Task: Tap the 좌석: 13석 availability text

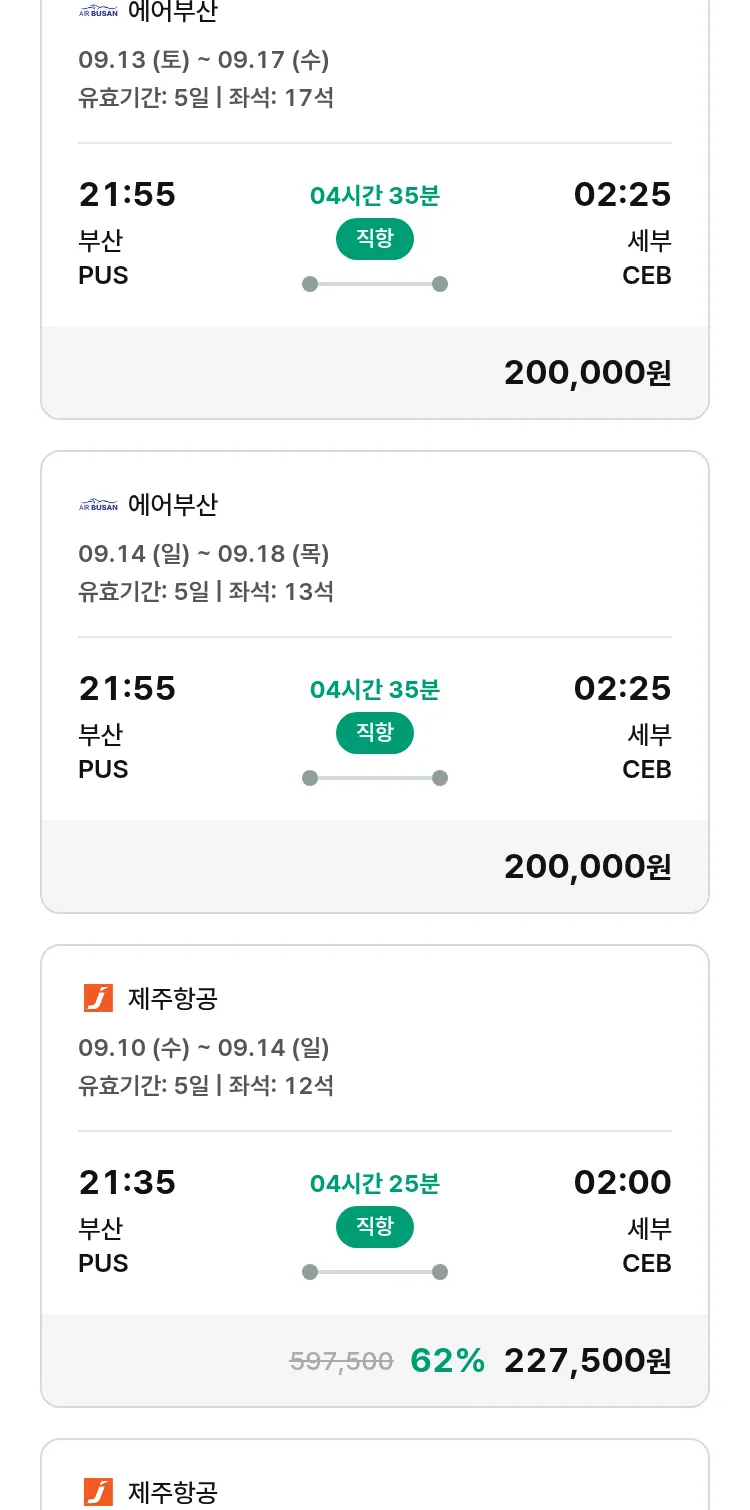Action: (x=281, y=591)
